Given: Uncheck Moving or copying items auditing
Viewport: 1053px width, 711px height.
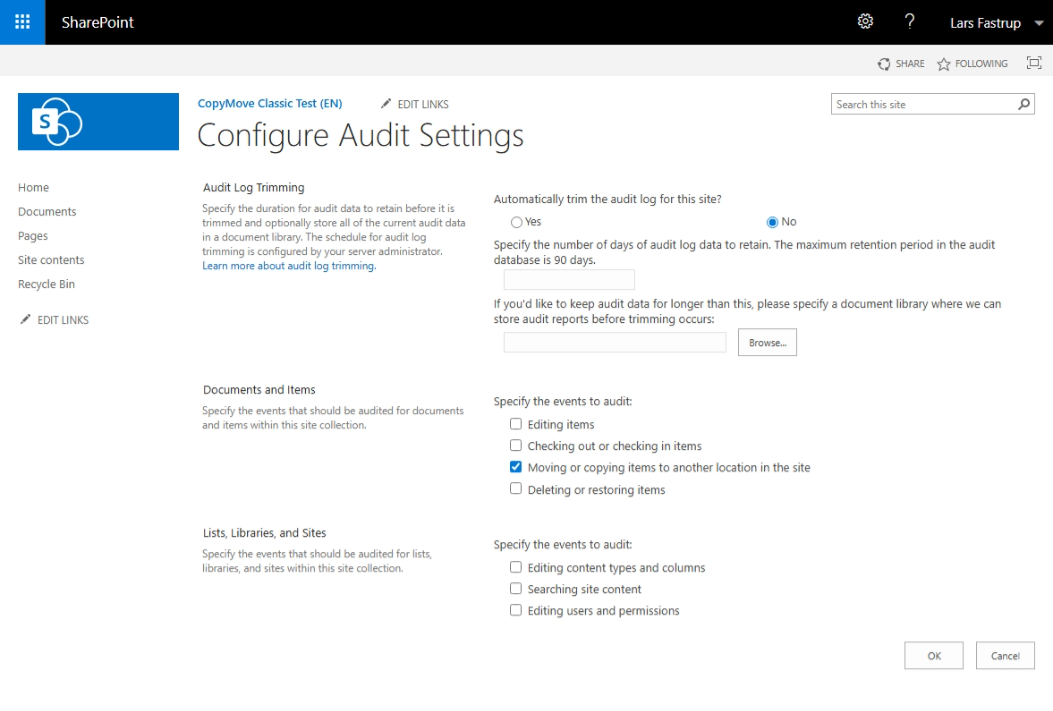Looking at the screenshot, I should [516, 466].
